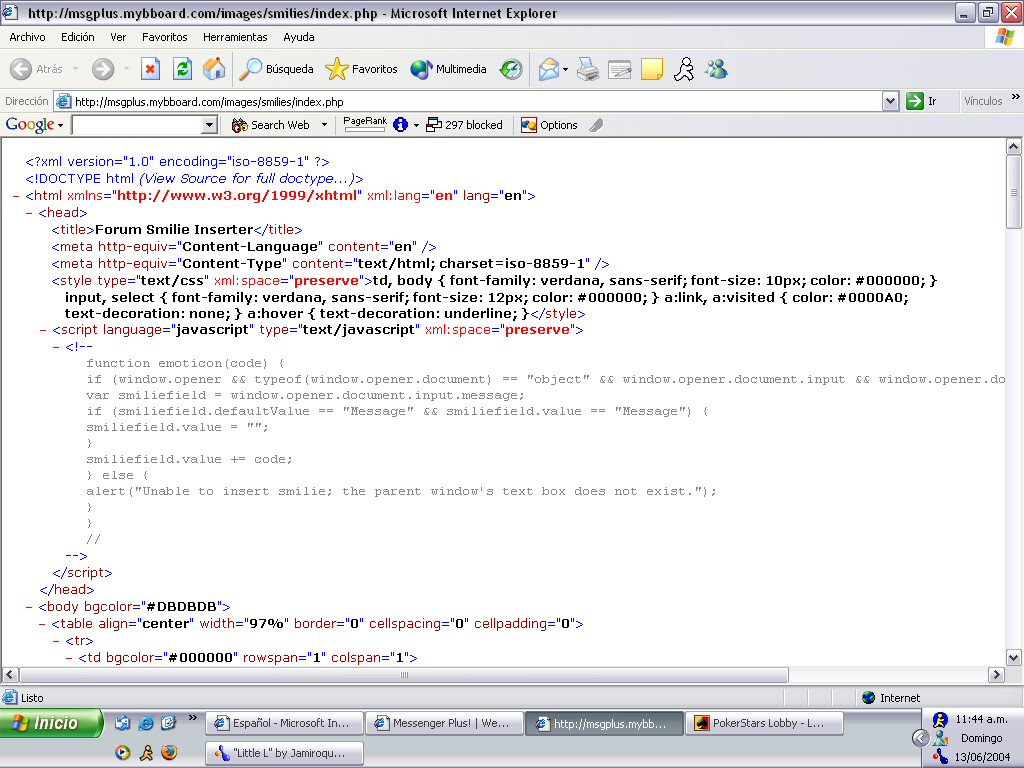The width and height of the screenshot is (1024, 768).
Task: Click the green Ir go button
Action: [x=922, y=101]
